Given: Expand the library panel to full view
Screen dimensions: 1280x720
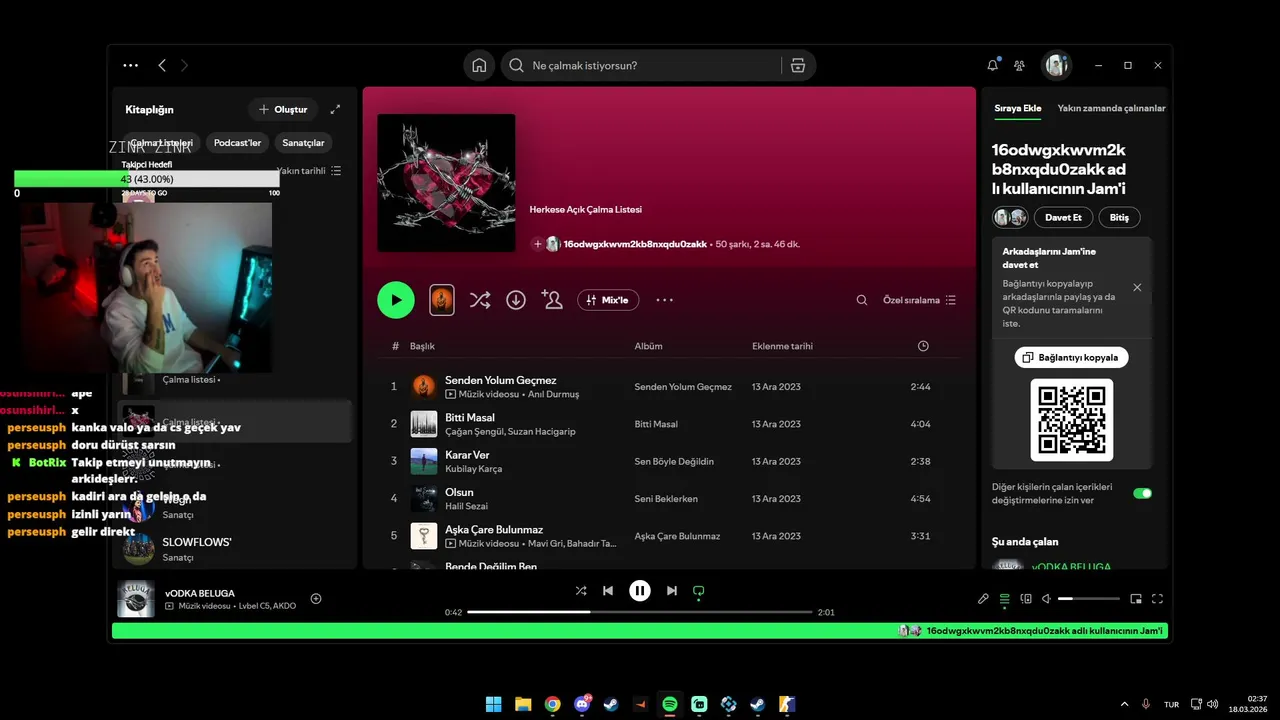Looking at the screenshot, I should click(x=335, y=109).
